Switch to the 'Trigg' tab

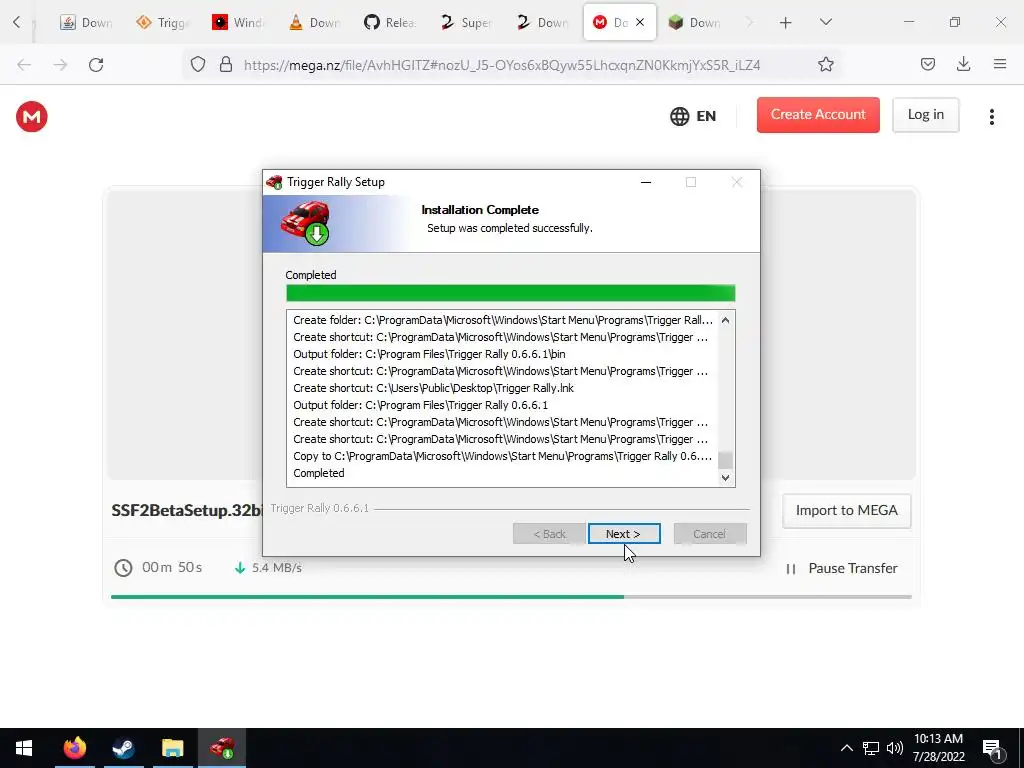tap(162, 23)
